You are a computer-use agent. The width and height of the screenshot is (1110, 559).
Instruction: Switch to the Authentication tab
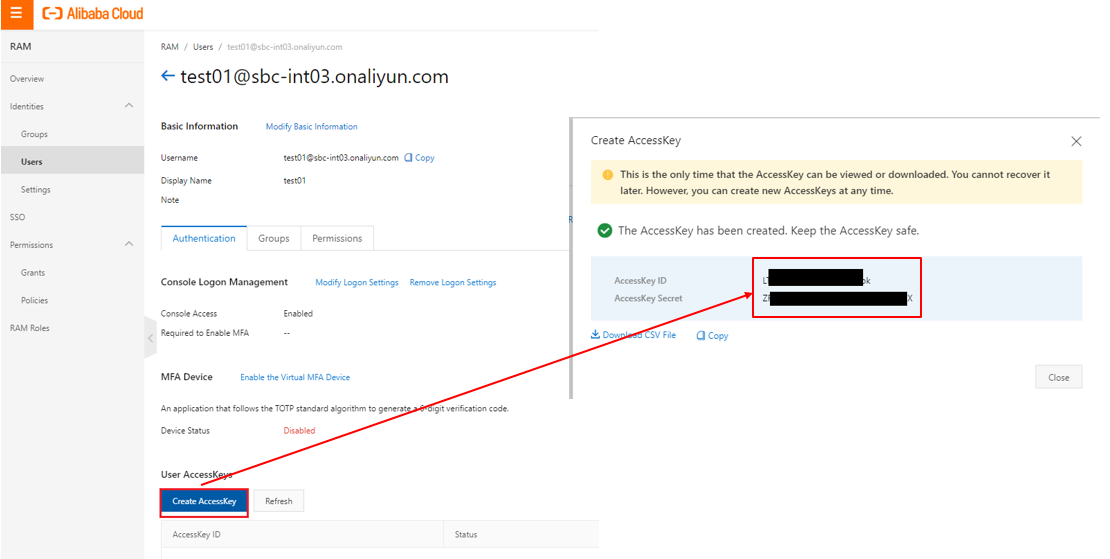204,238
